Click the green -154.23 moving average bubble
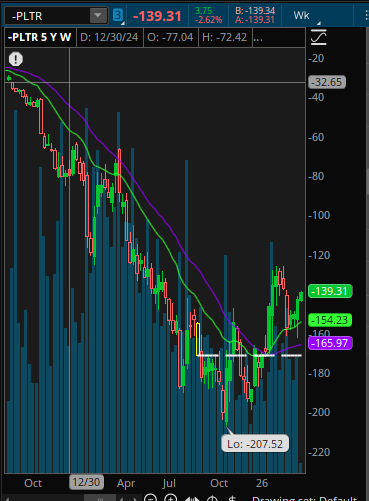Image resolution: width=369 pixels, height=501 pixels. [x=330, y=320]
